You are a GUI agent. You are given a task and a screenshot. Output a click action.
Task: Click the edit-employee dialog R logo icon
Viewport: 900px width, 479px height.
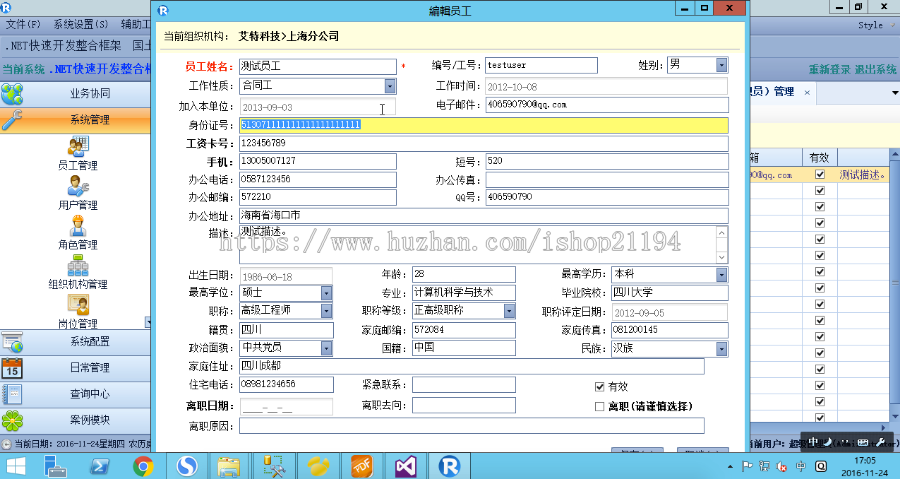pyautogui.click(x=163, y=10)
